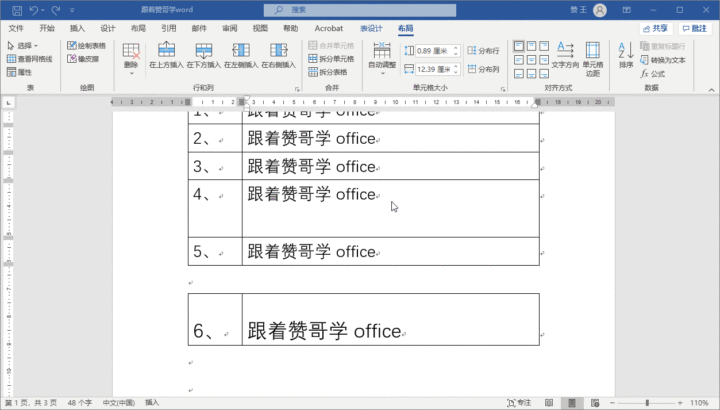Click the Undo arrow icon
Image resolution: width=720 pixels, height=410 pixels.
pyautogui.click(x=34, y=10)
